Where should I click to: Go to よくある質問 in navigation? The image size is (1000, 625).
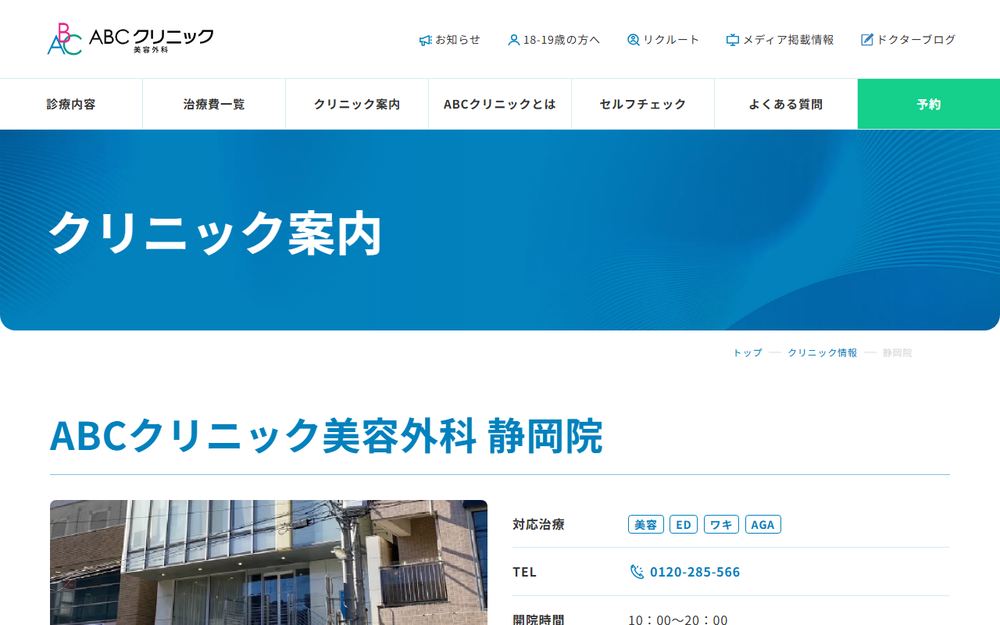tap(785, 104)
